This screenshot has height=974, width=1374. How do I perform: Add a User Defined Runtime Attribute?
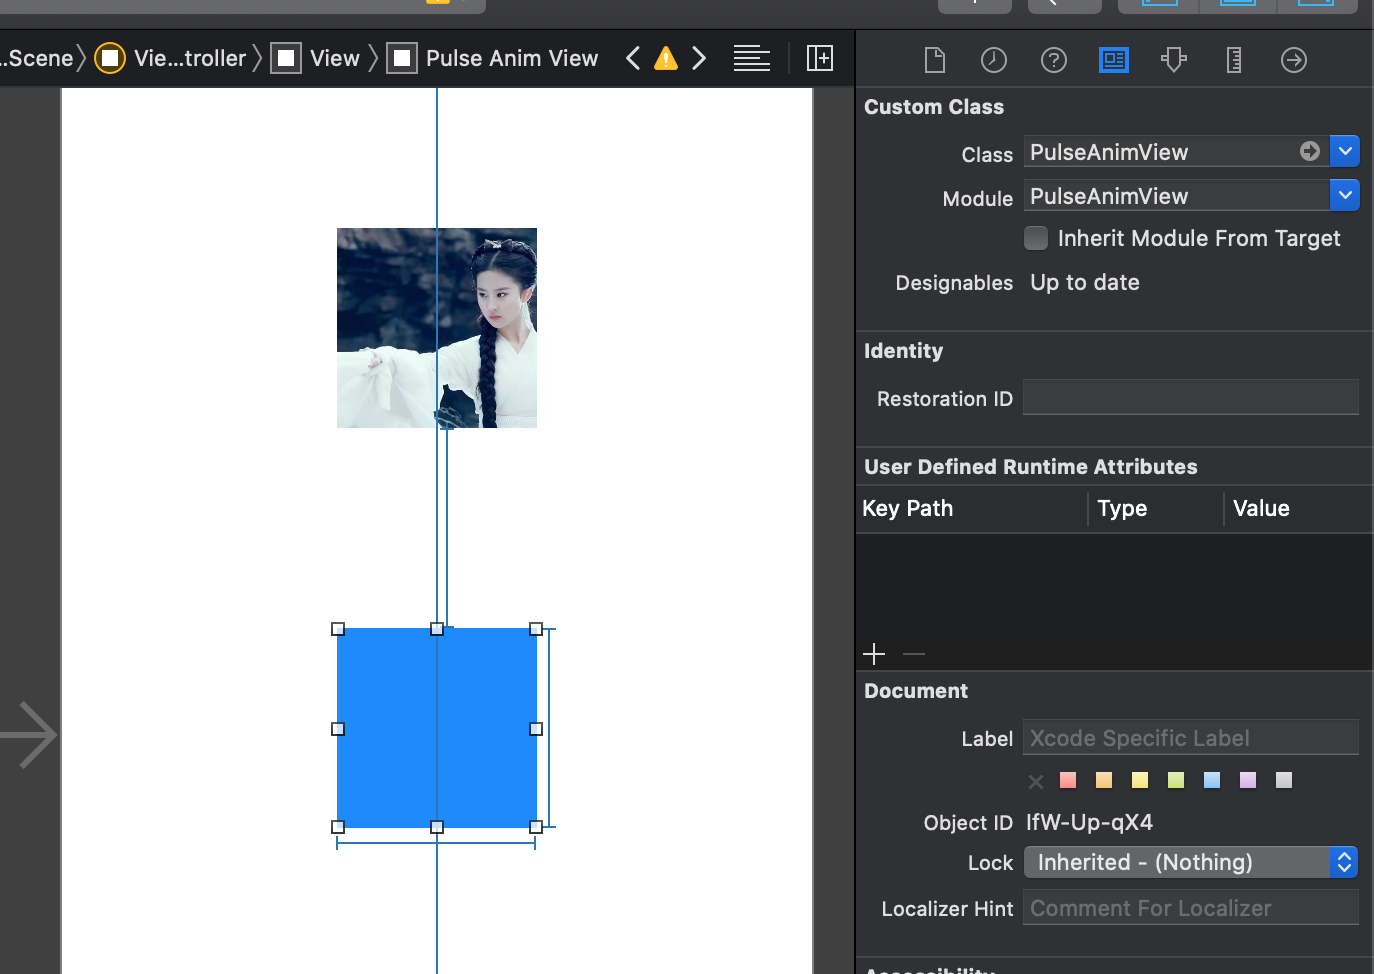(873, 653)
